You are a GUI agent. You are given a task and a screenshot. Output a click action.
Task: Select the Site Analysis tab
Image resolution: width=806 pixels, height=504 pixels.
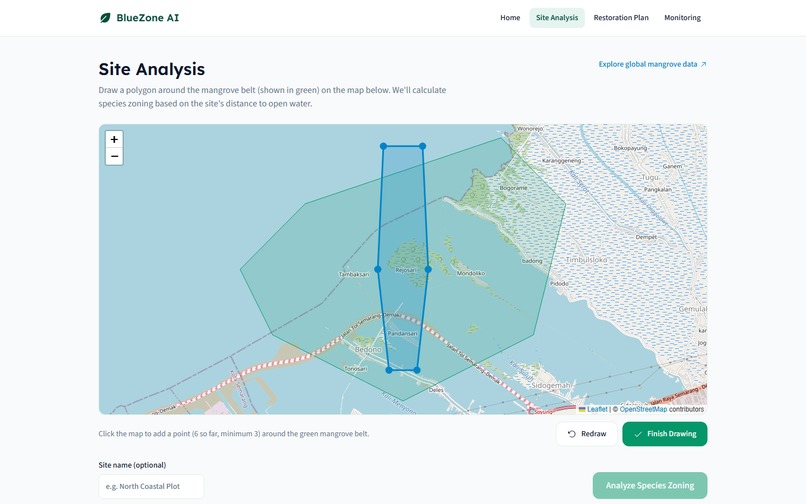[557, 17]
